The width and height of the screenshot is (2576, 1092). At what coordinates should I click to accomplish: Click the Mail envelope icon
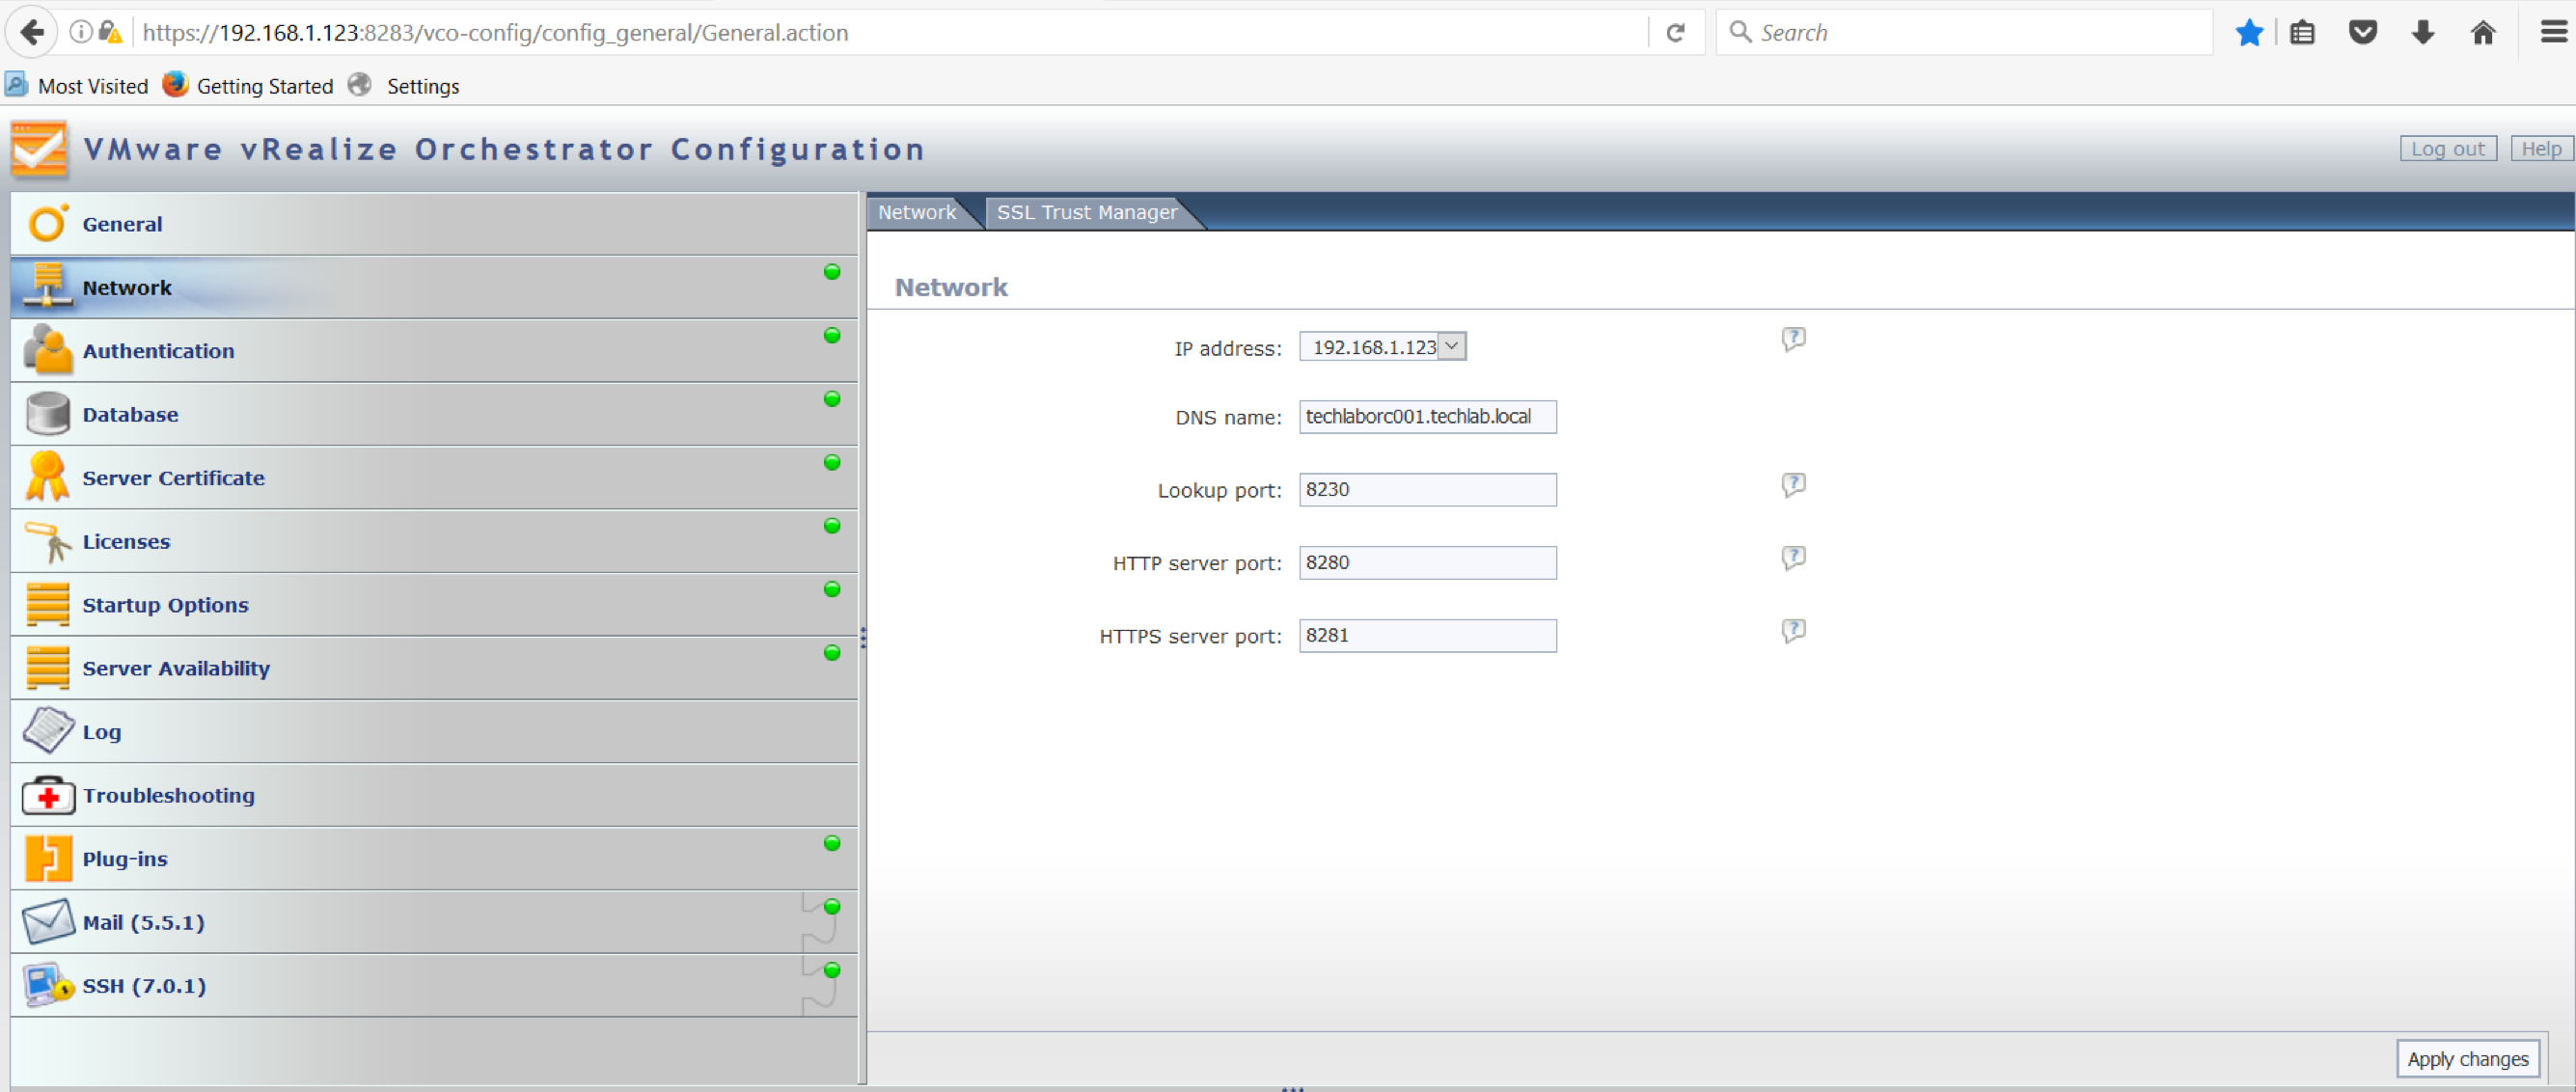click(x=47, y=921)
